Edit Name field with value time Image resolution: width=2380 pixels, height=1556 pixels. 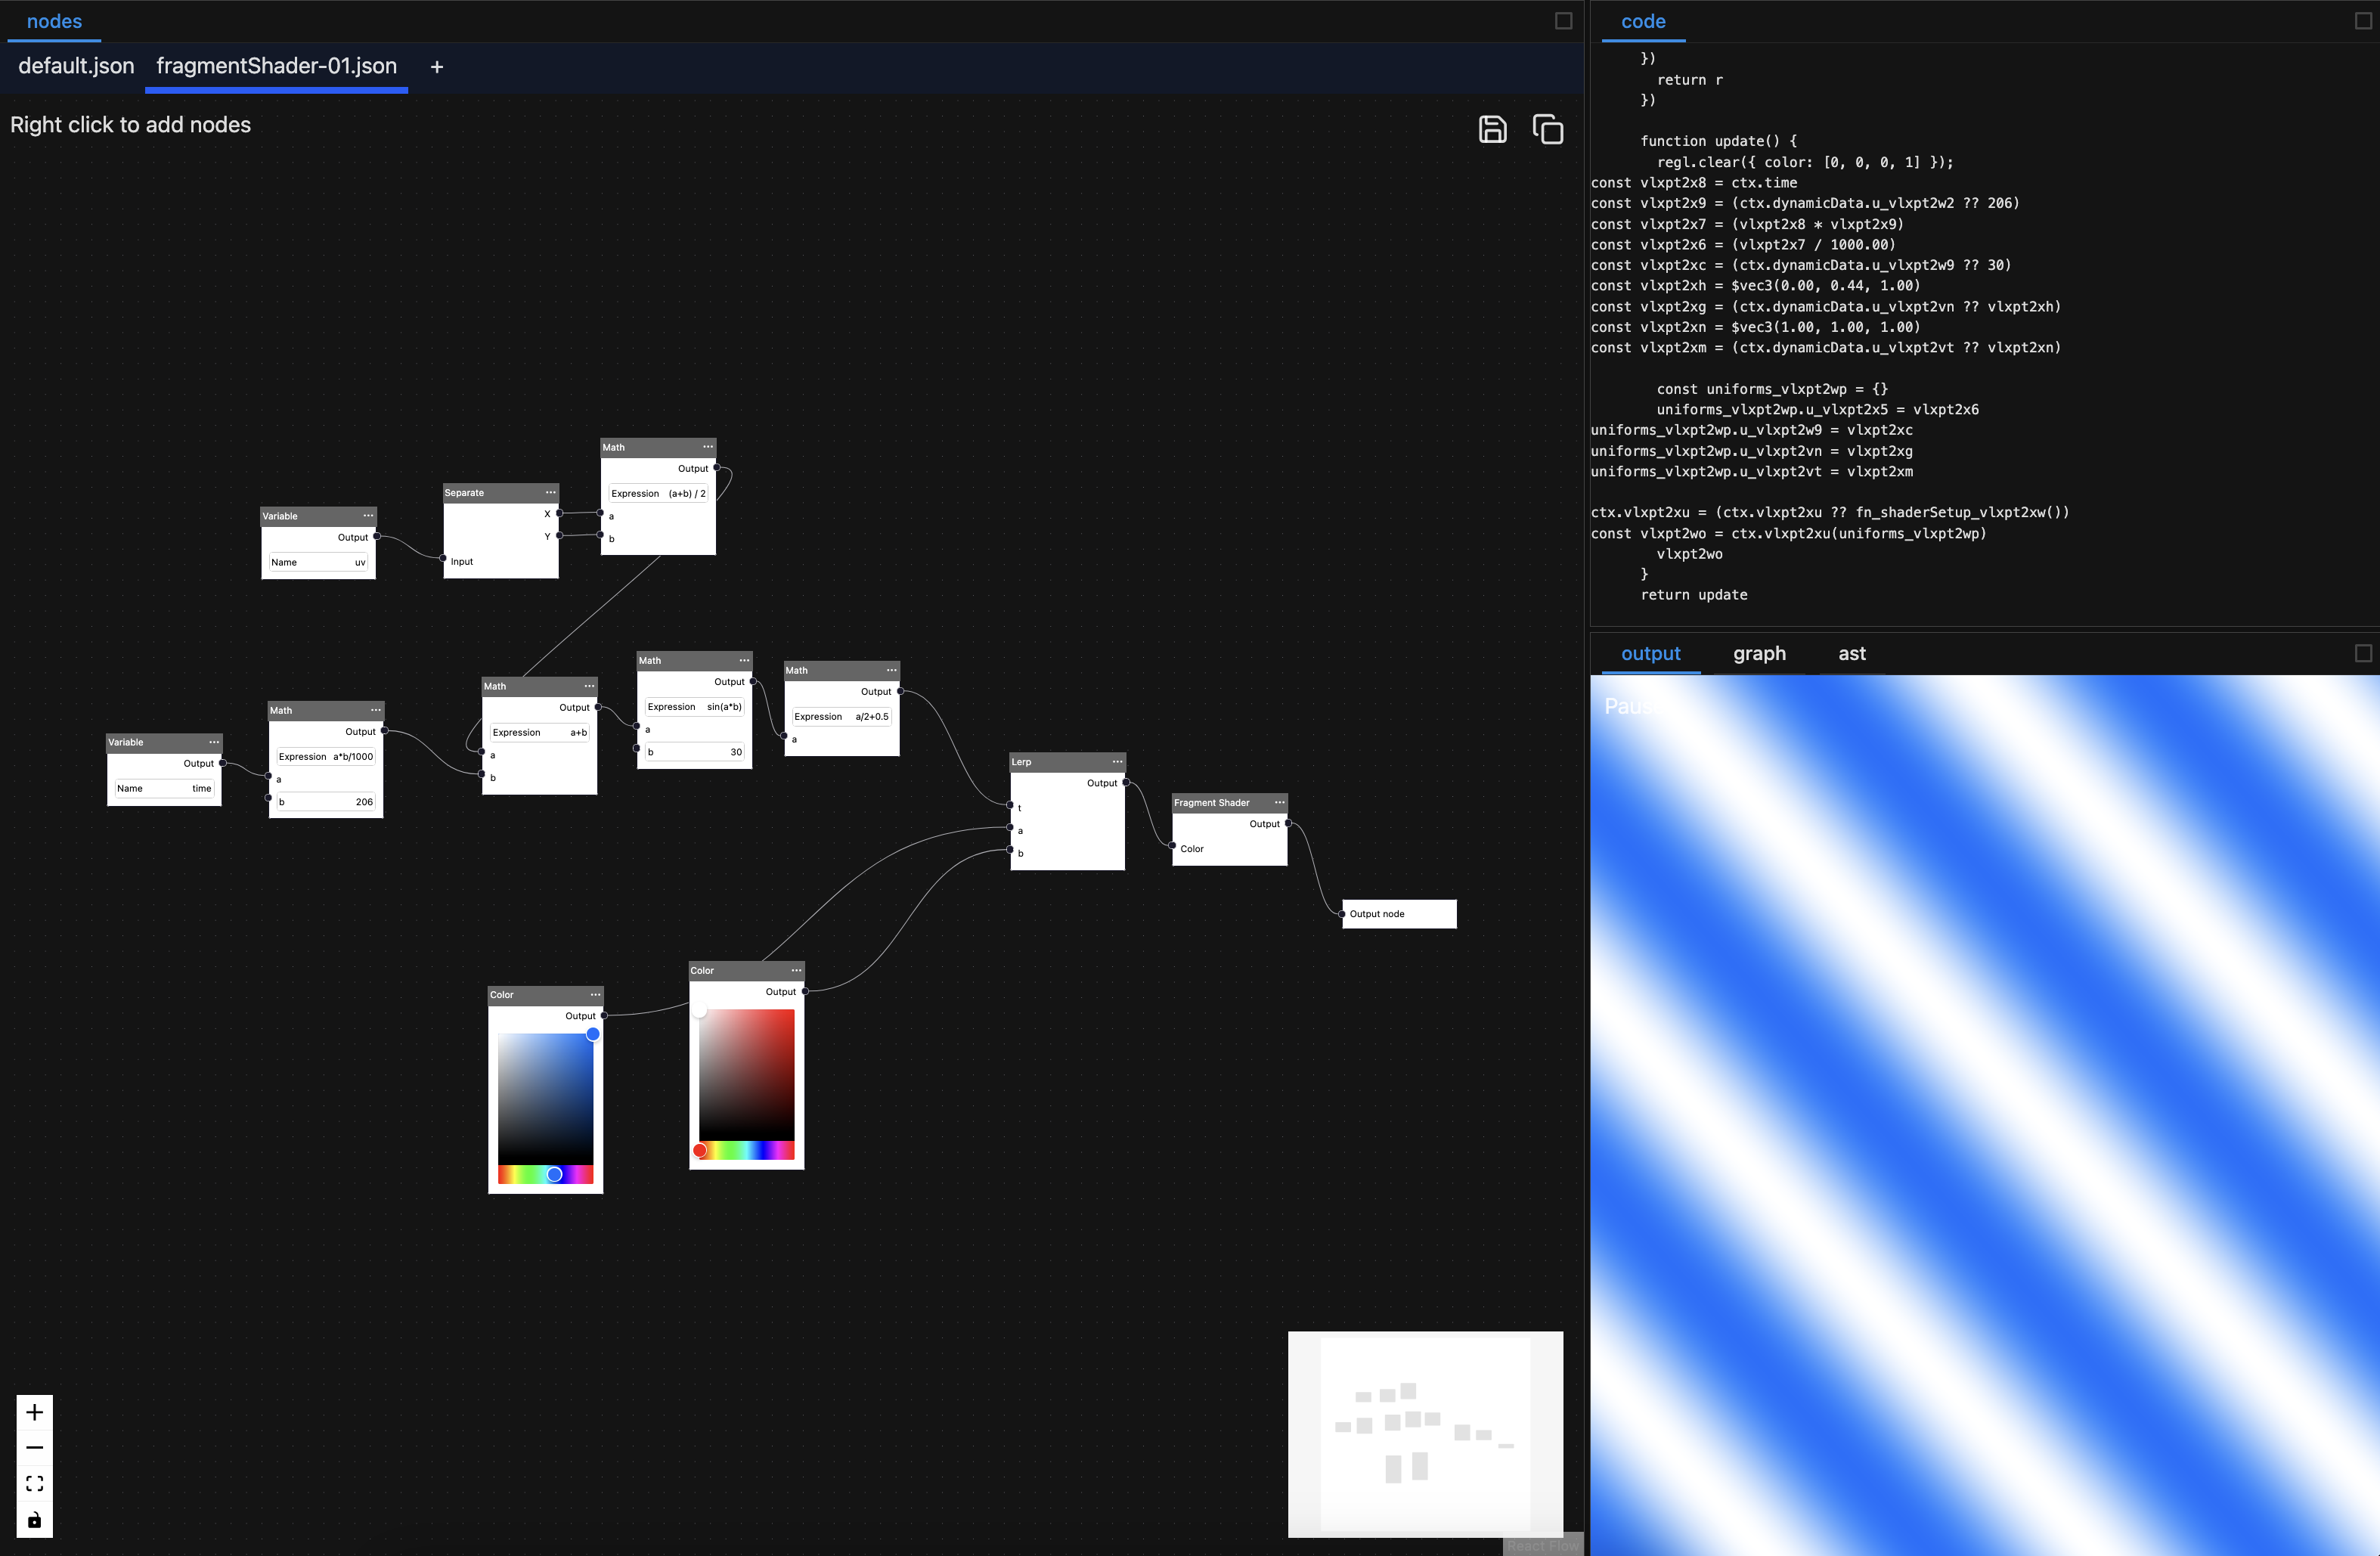[164, 788]
